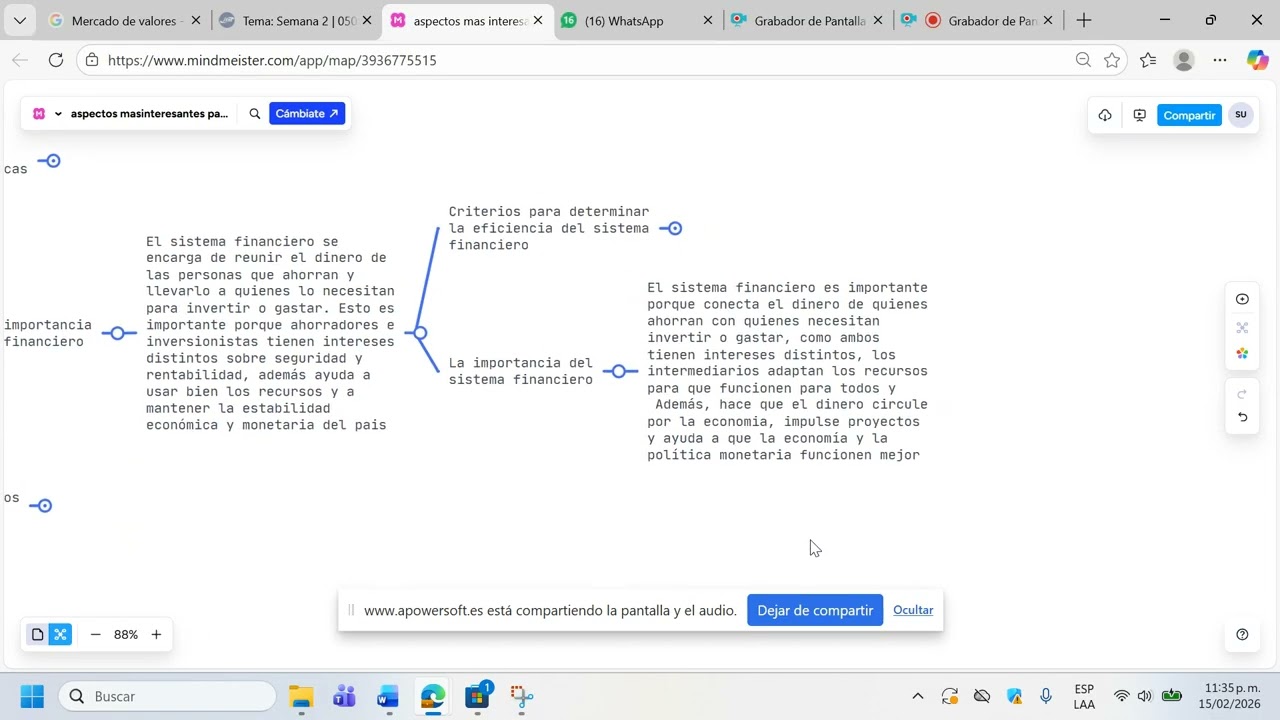Collapse the 'cas' branch node circle
Screen dimensions: 1280x720
coord(53,161)
